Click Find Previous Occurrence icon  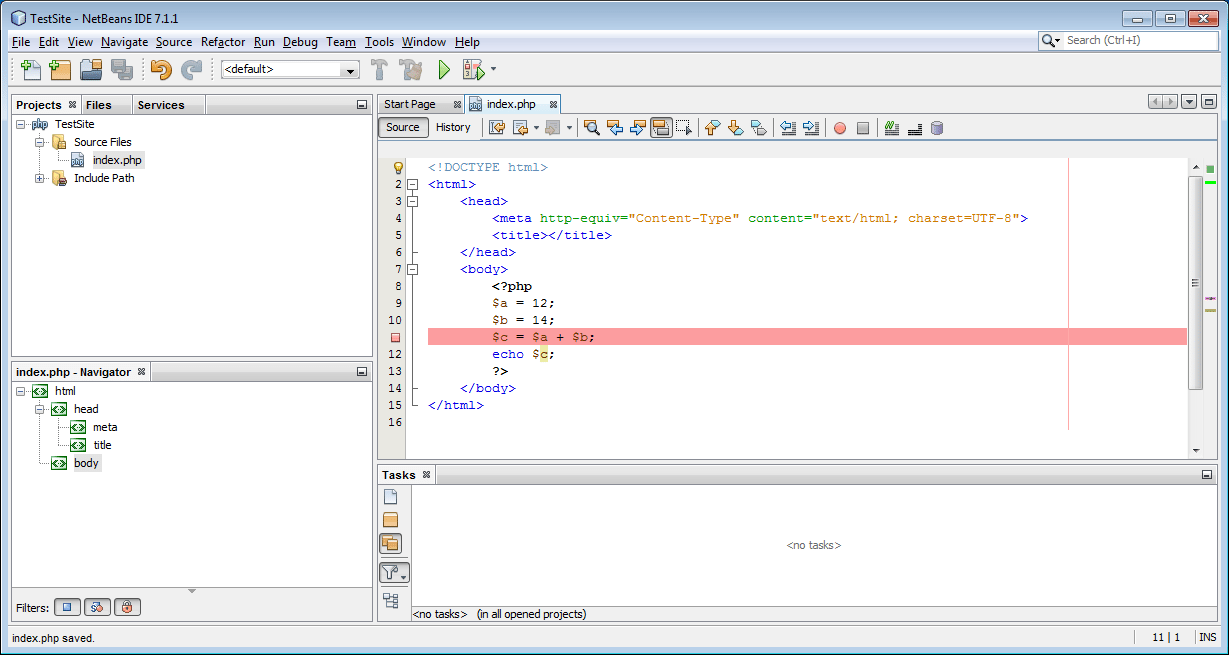click(x=615, y=127)
